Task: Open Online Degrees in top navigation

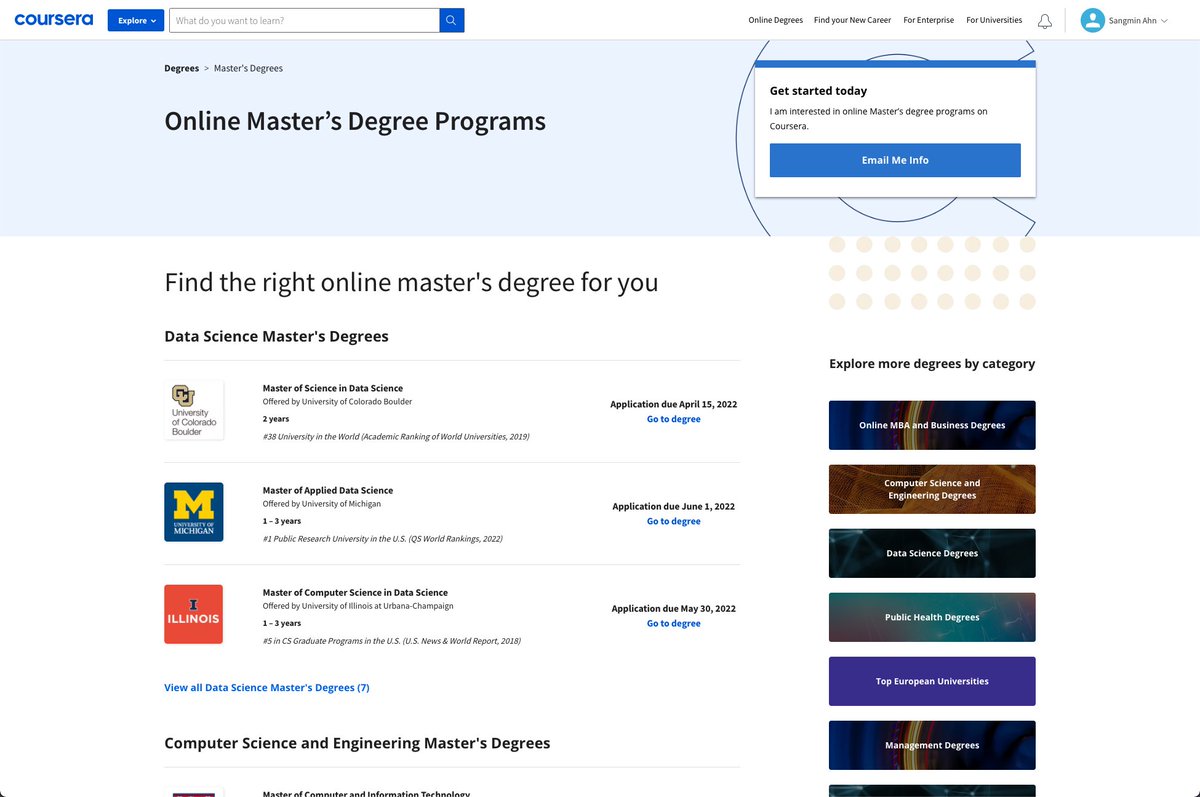Action: coord(775,20)
